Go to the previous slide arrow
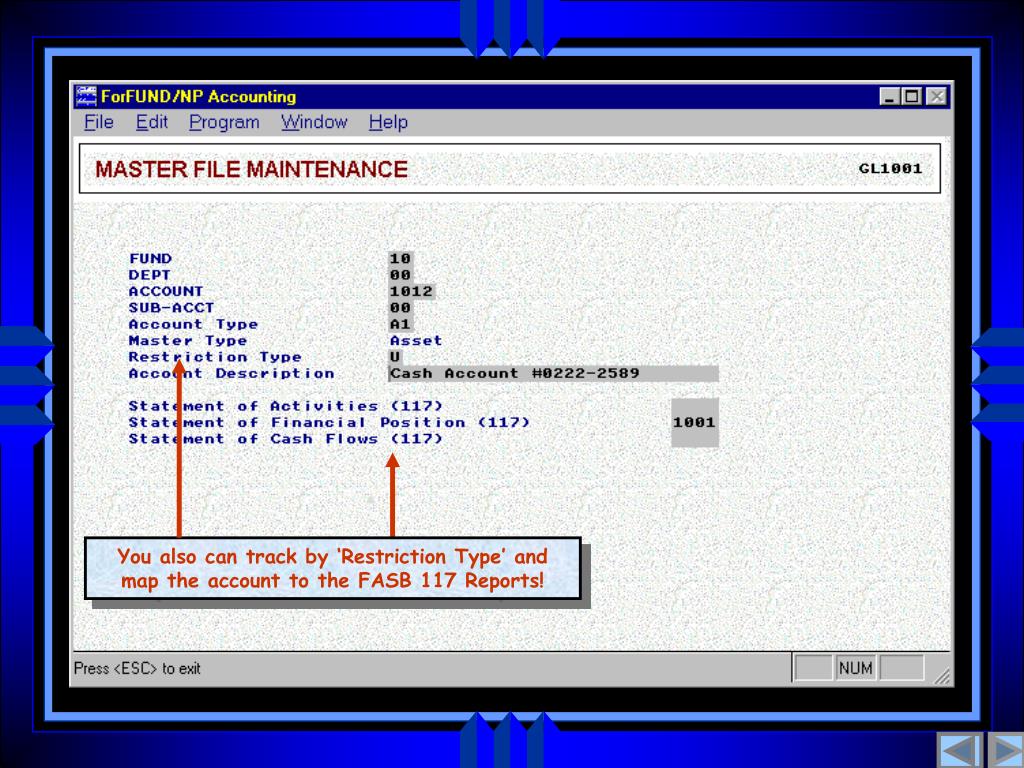 click(x=959, y=750)
